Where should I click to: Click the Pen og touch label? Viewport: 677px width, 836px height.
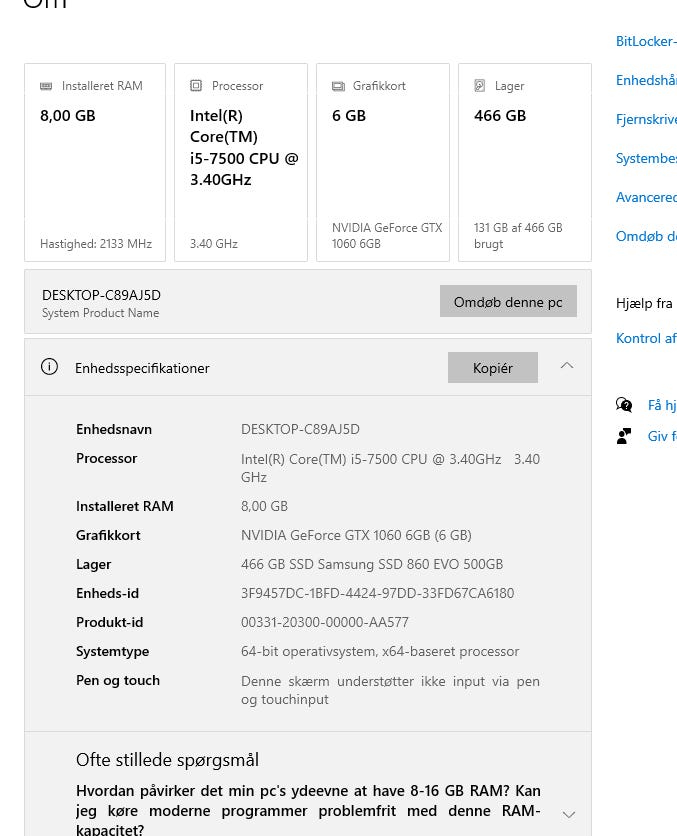point(118,680)
